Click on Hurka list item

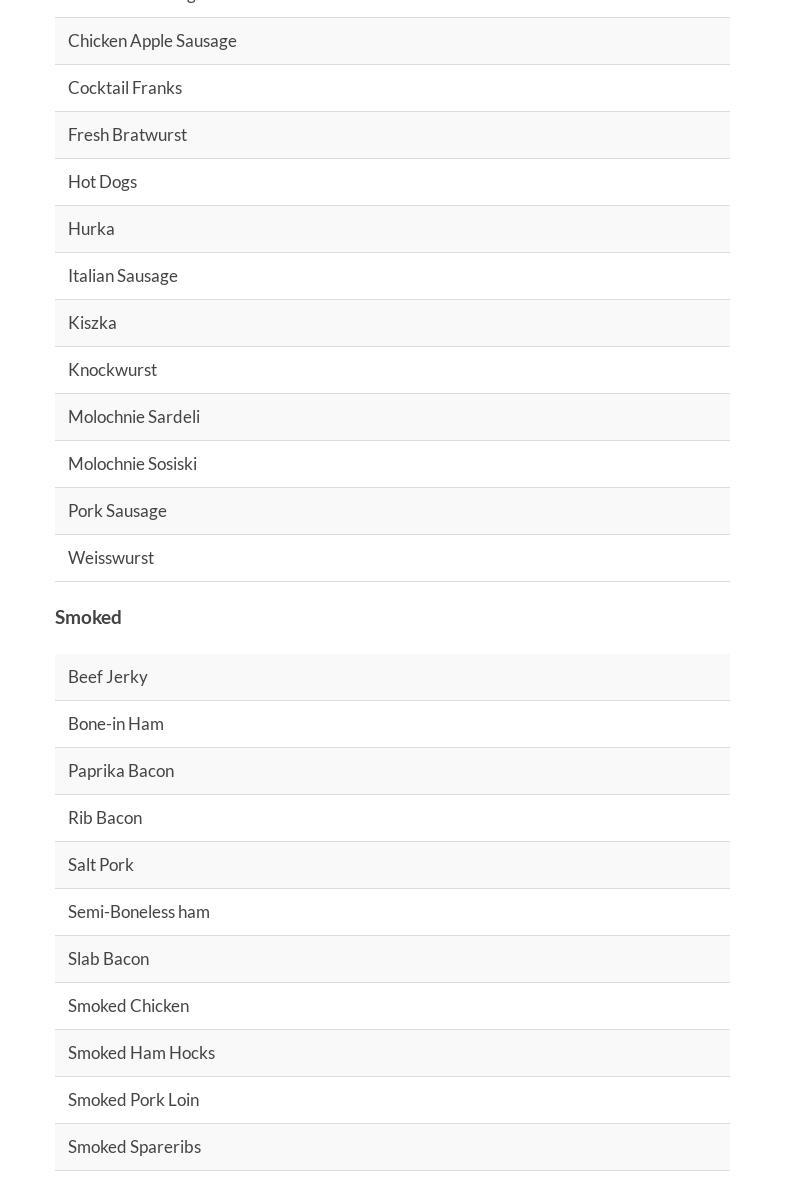pos(91,229)
